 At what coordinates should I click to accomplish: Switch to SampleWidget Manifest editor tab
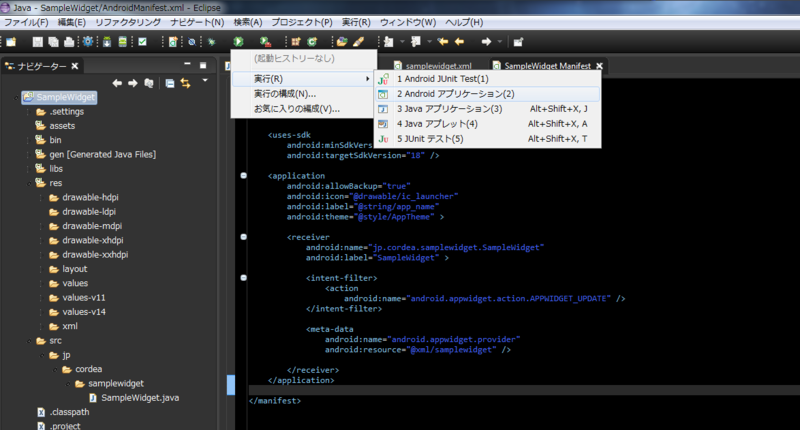point(541,66)
